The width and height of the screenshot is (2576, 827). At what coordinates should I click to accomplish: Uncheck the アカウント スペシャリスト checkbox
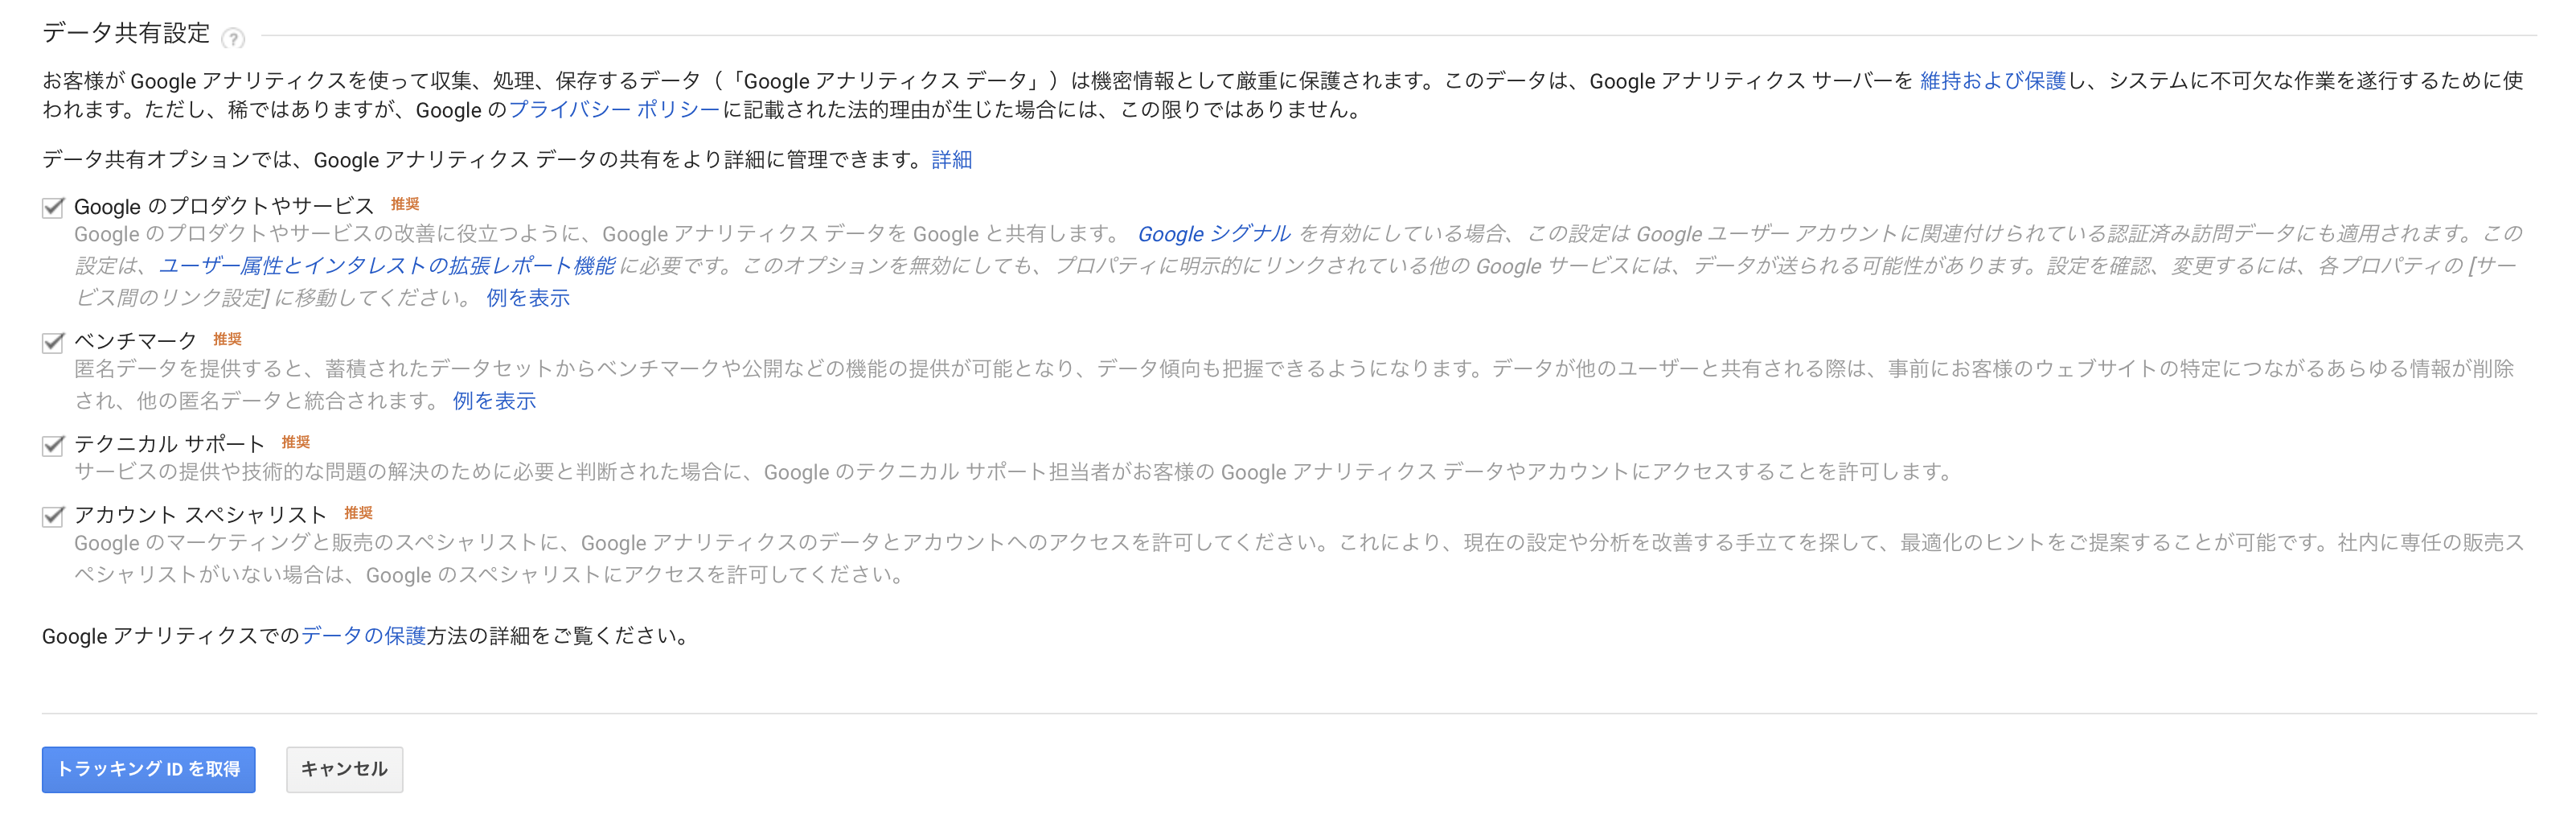[x=53, y=516]
